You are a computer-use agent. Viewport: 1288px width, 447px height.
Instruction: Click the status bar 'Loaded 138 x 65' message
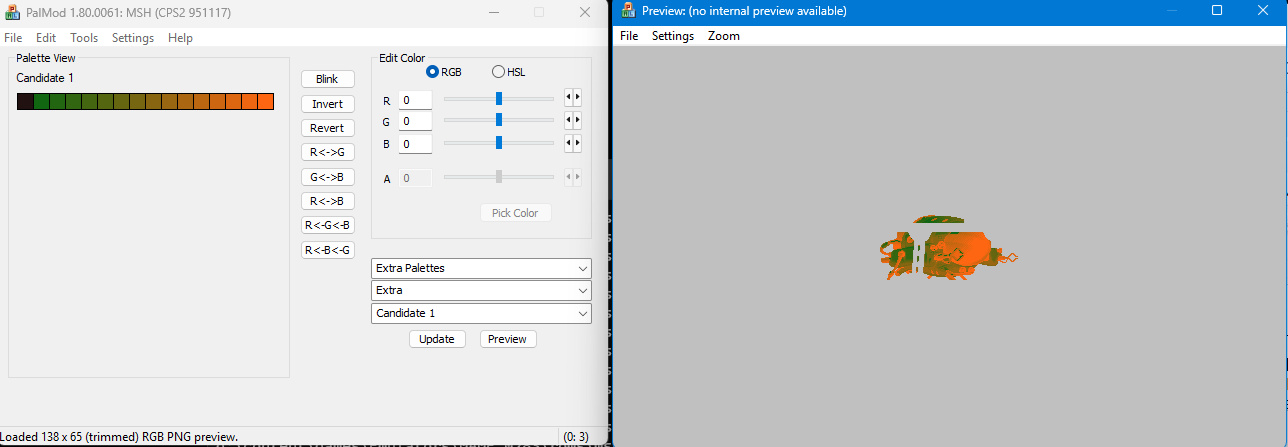point(119,437)
